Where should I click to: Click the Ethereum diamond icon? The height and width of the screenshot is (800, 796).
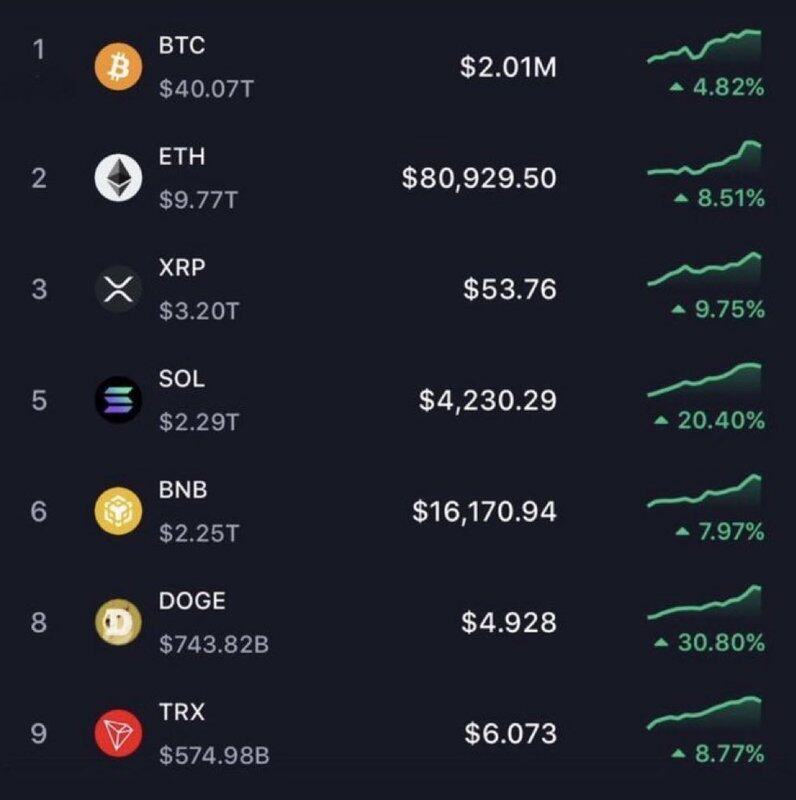[x=118, y=178]
